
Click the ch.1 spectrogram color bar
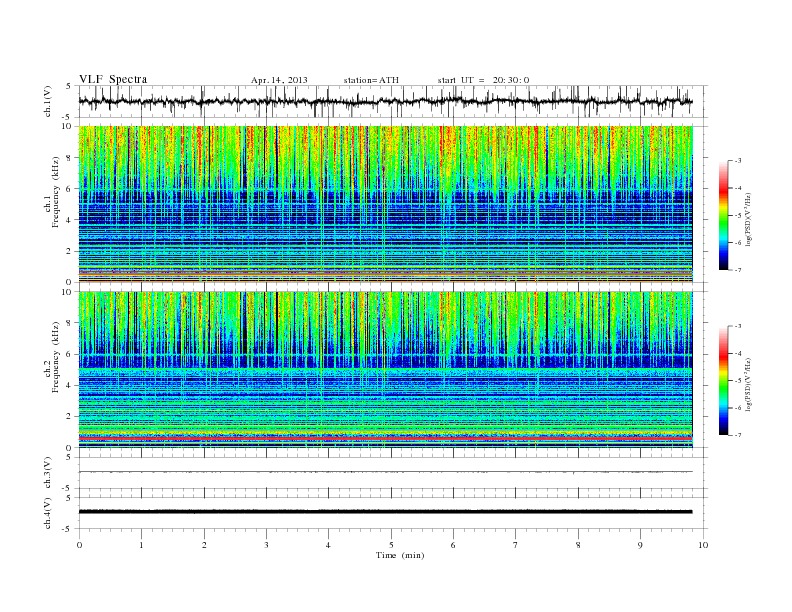[723, 215]
